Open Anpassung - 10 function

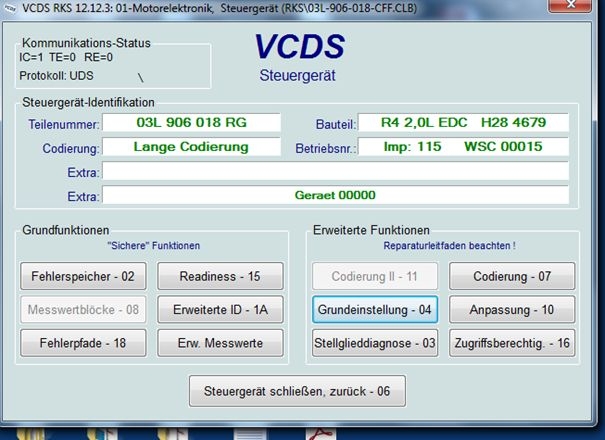[x=512, y=310]
